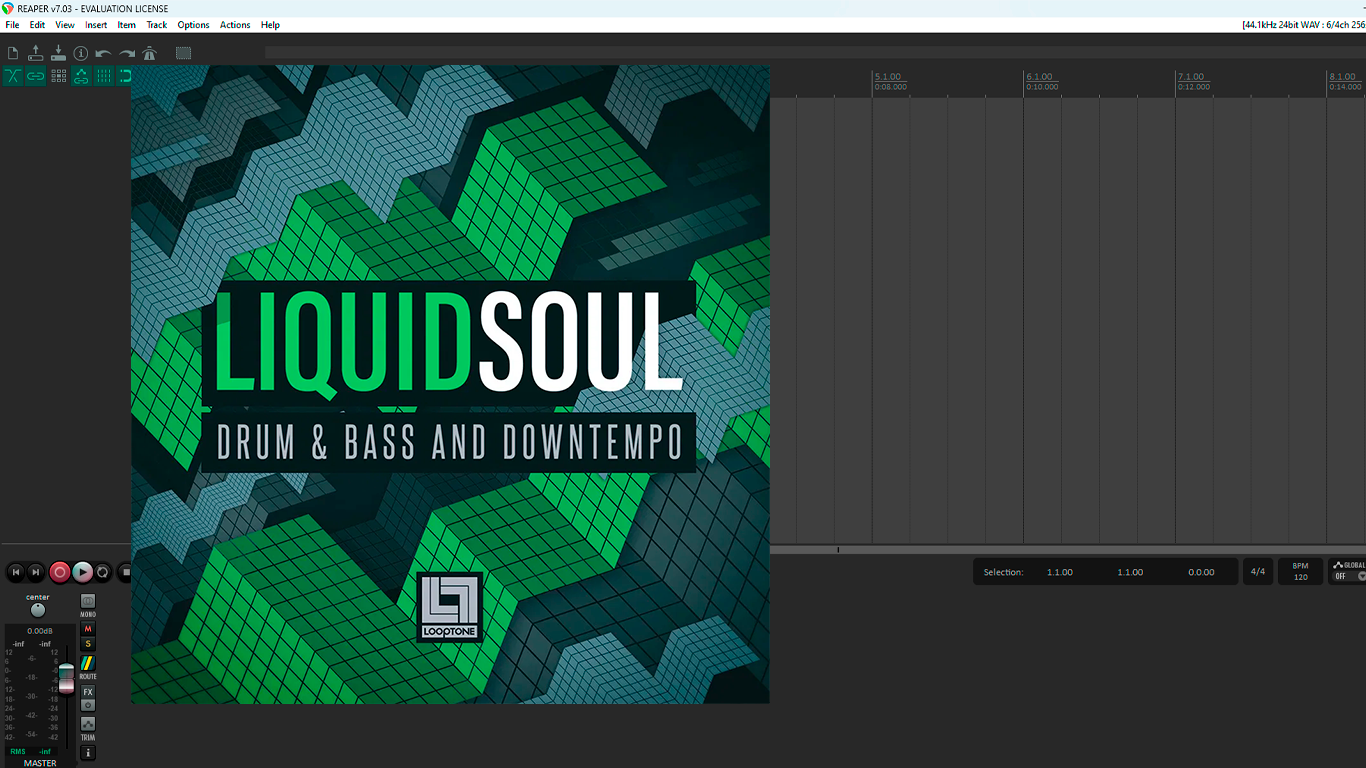Start recording with the red record button
This screenshot has height=768, width=1366.
coord(60,572)
